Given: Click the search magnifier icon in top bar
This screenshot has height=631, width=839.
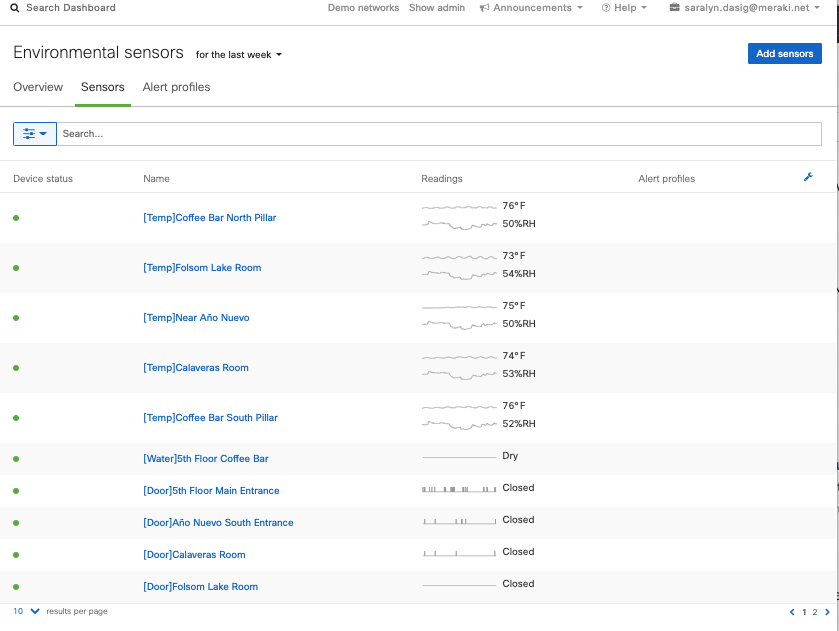Looking at the screenshot, I should pos(13,8).
